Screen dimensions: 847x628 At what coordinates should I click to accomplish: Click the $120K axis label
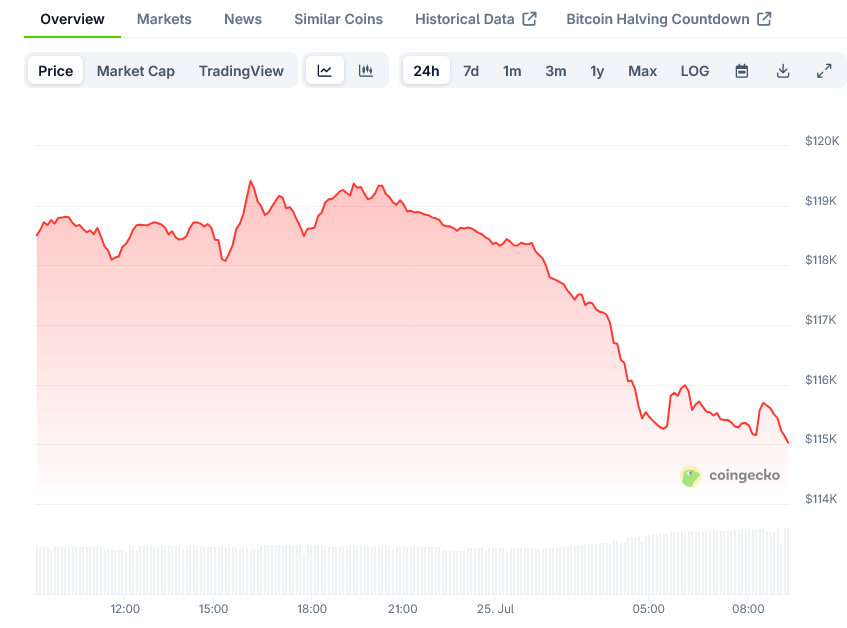pyautogui.click(x=822, y=141)
